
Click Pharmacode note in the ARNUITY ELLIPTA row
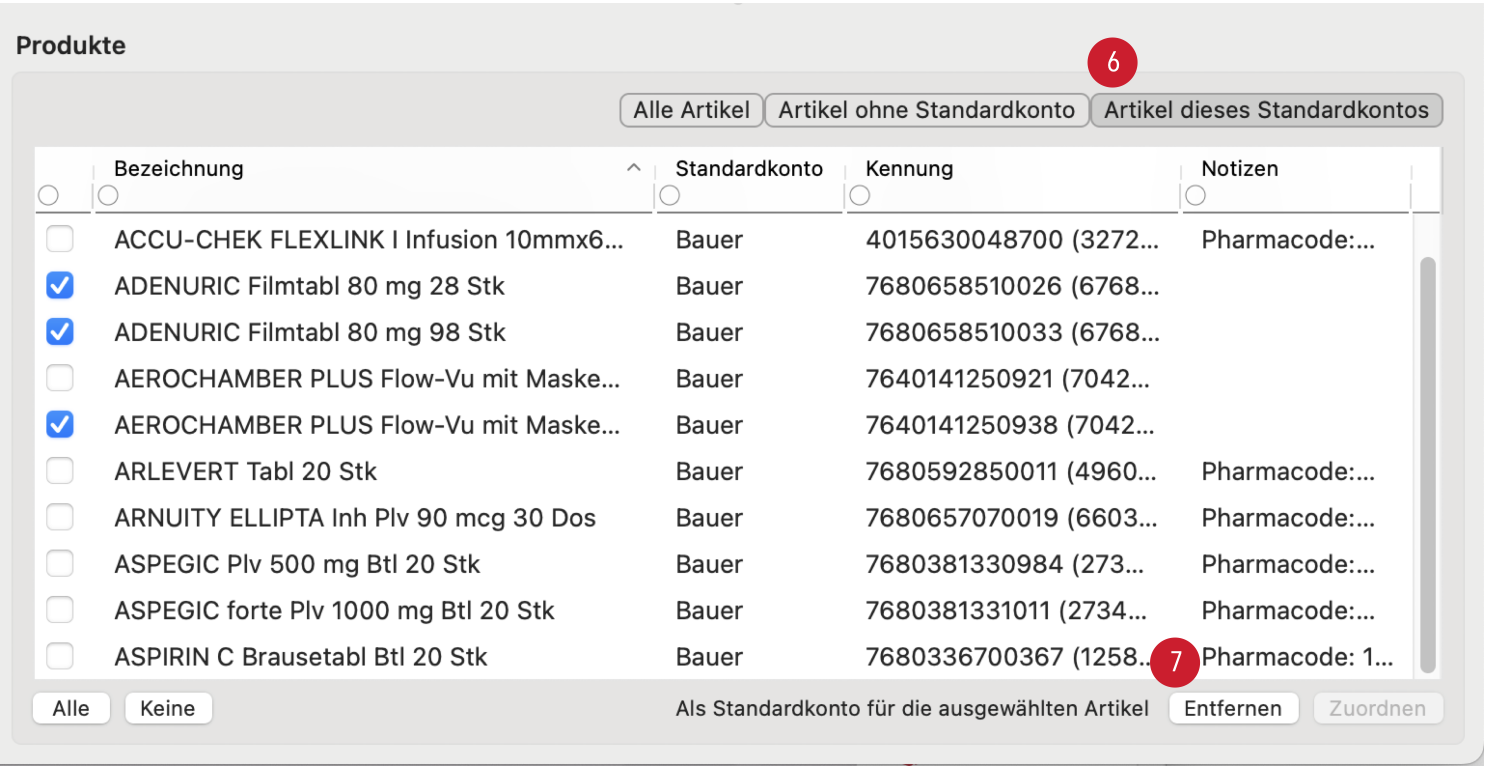point(1288,518)
